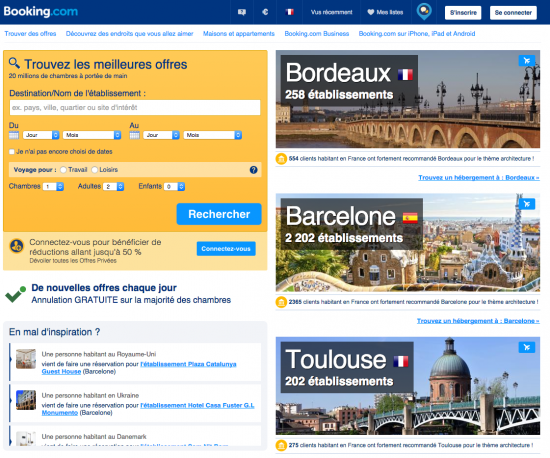Click the Rechercher button

coord(219,214)
